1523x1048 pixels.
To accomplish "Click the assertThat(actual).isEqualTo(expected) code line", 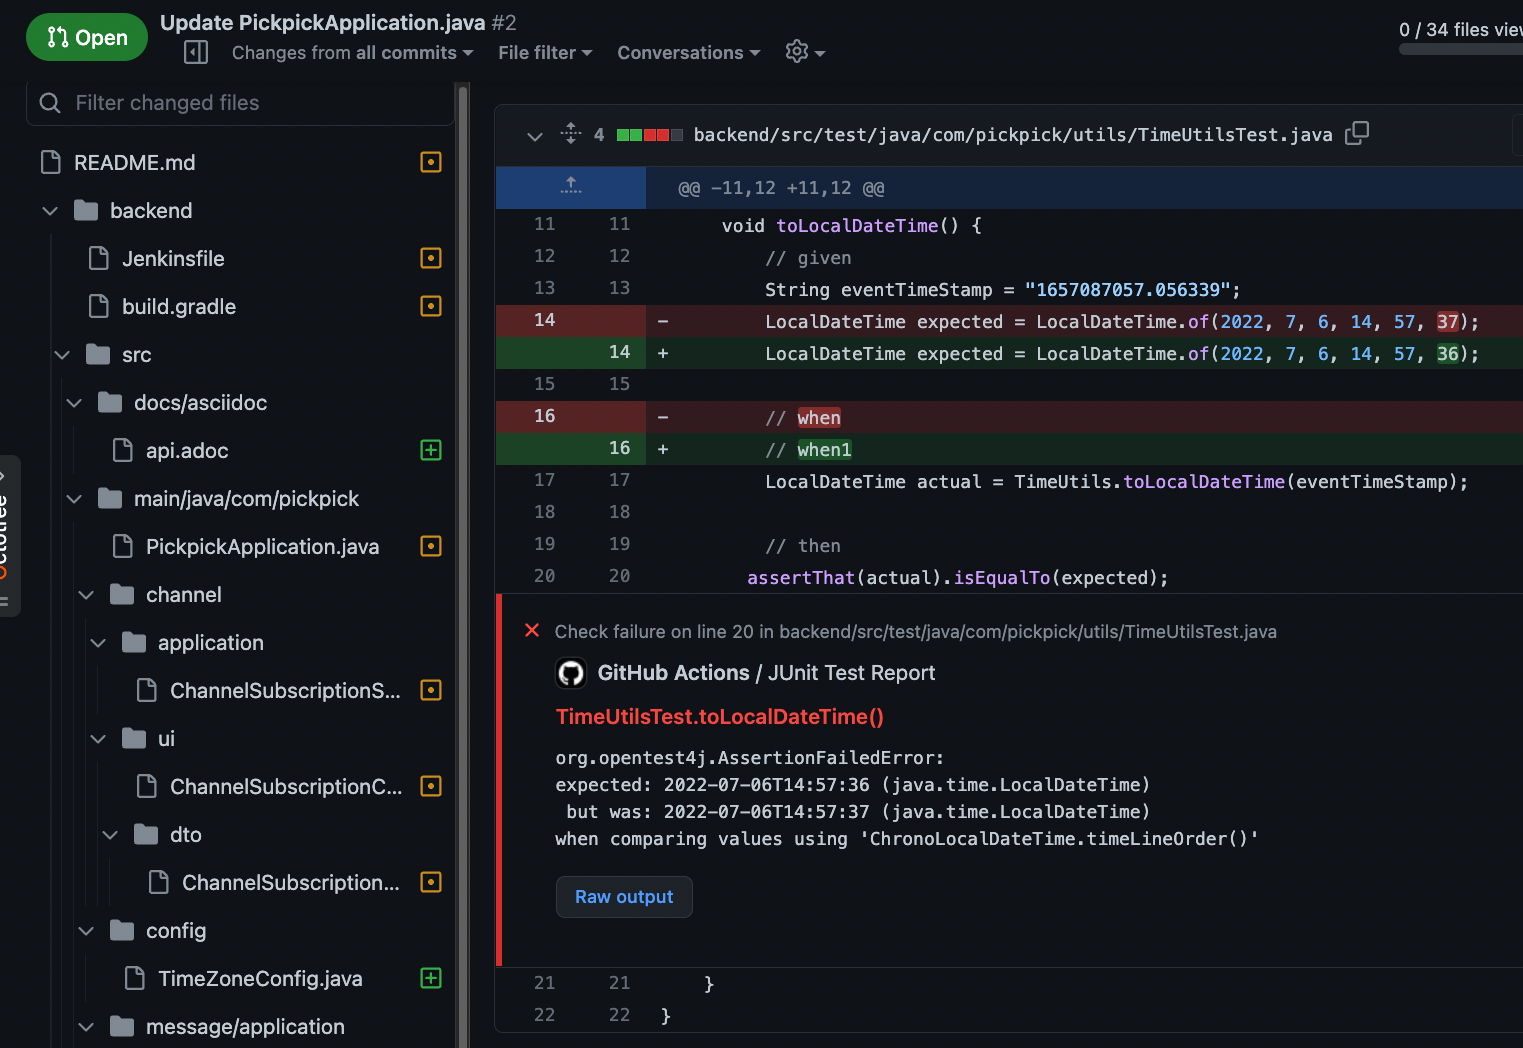I will [957, 578].
